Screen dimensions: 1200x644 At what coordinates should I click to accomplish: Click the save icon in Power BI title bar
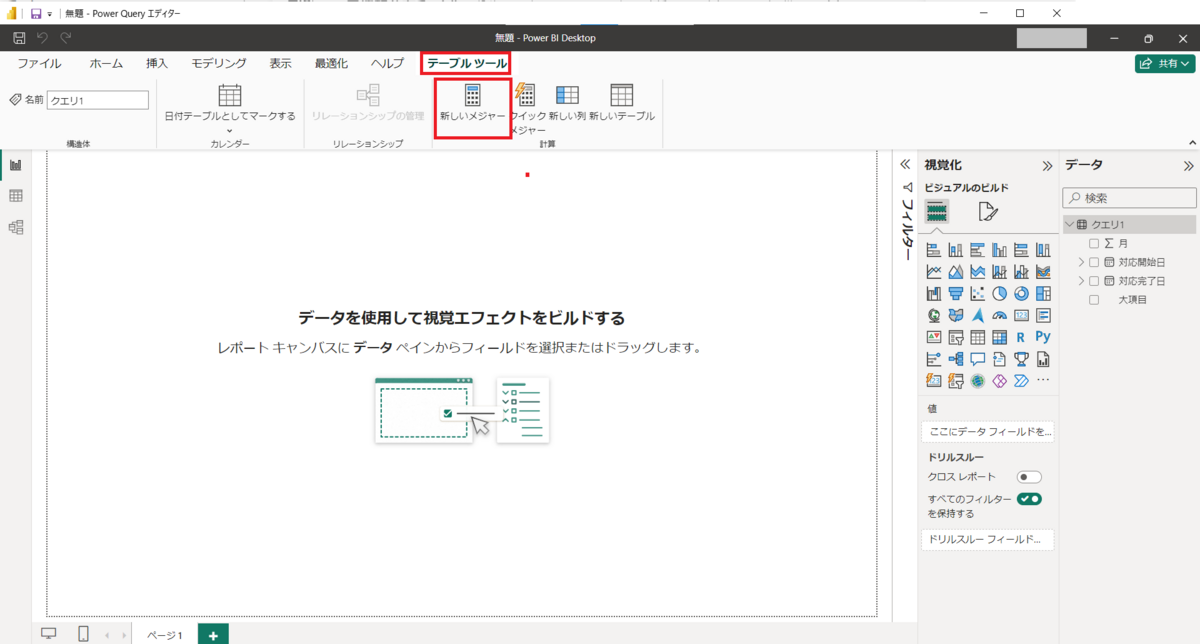point(19,38)
